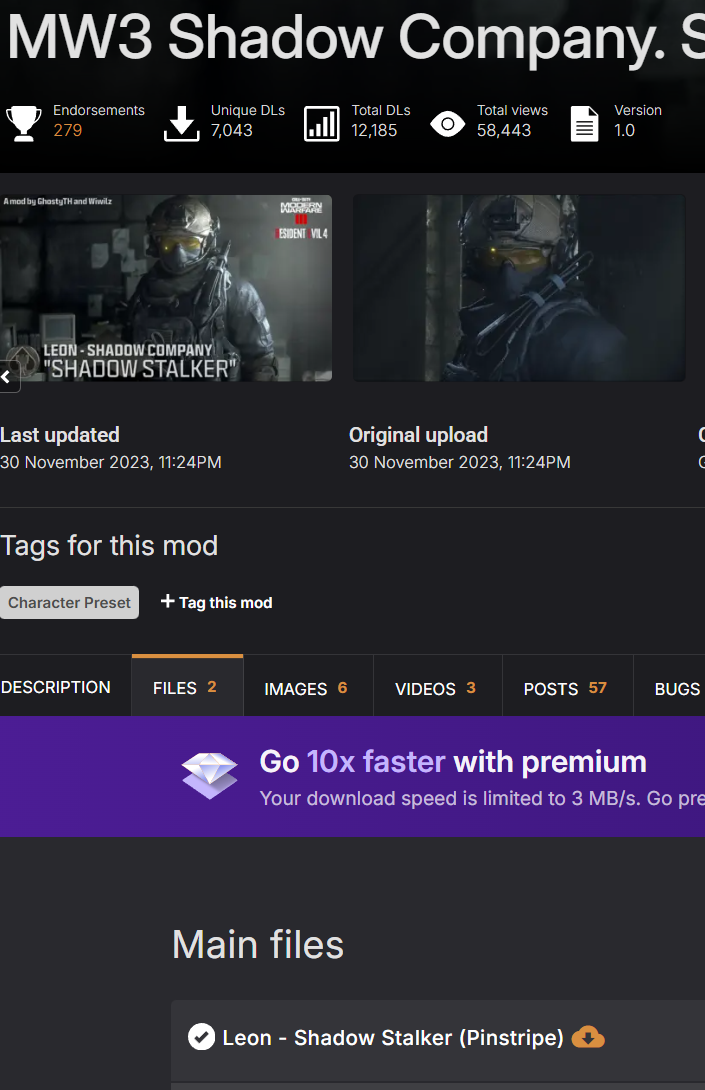Click the 279 endorsements count
The image size is (705, 1090).
click(x=67, y=131)
